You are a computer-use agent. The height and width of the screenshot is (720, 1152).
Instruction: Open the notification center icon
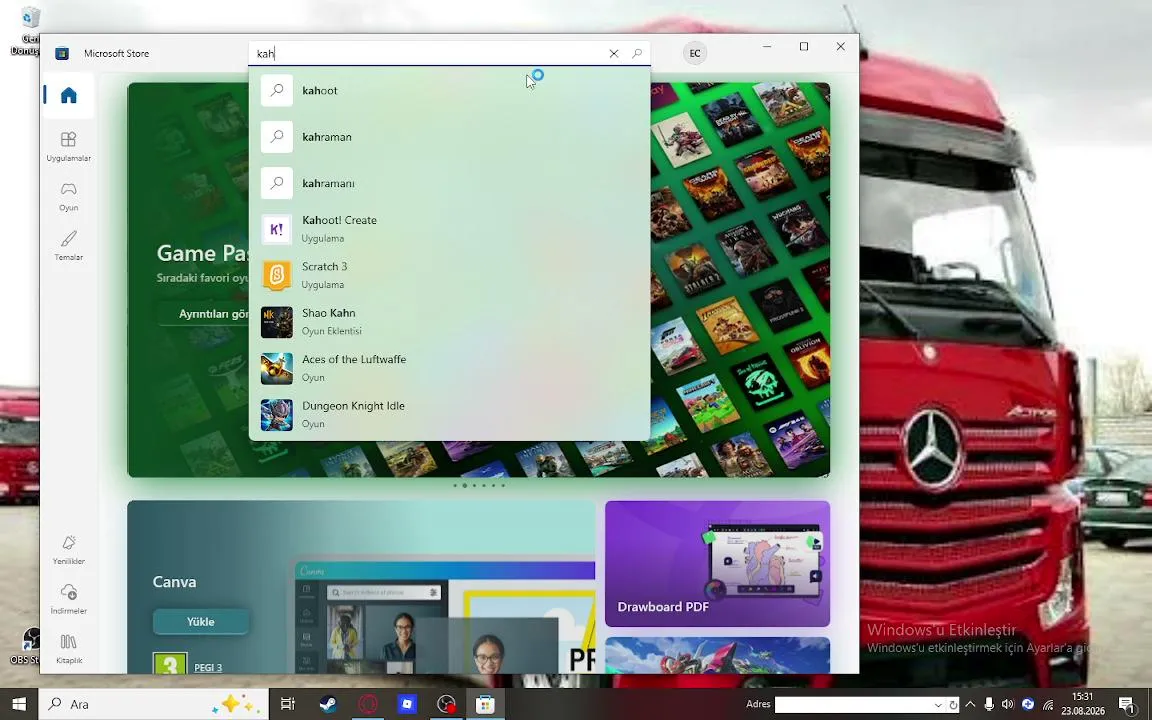1126,705
